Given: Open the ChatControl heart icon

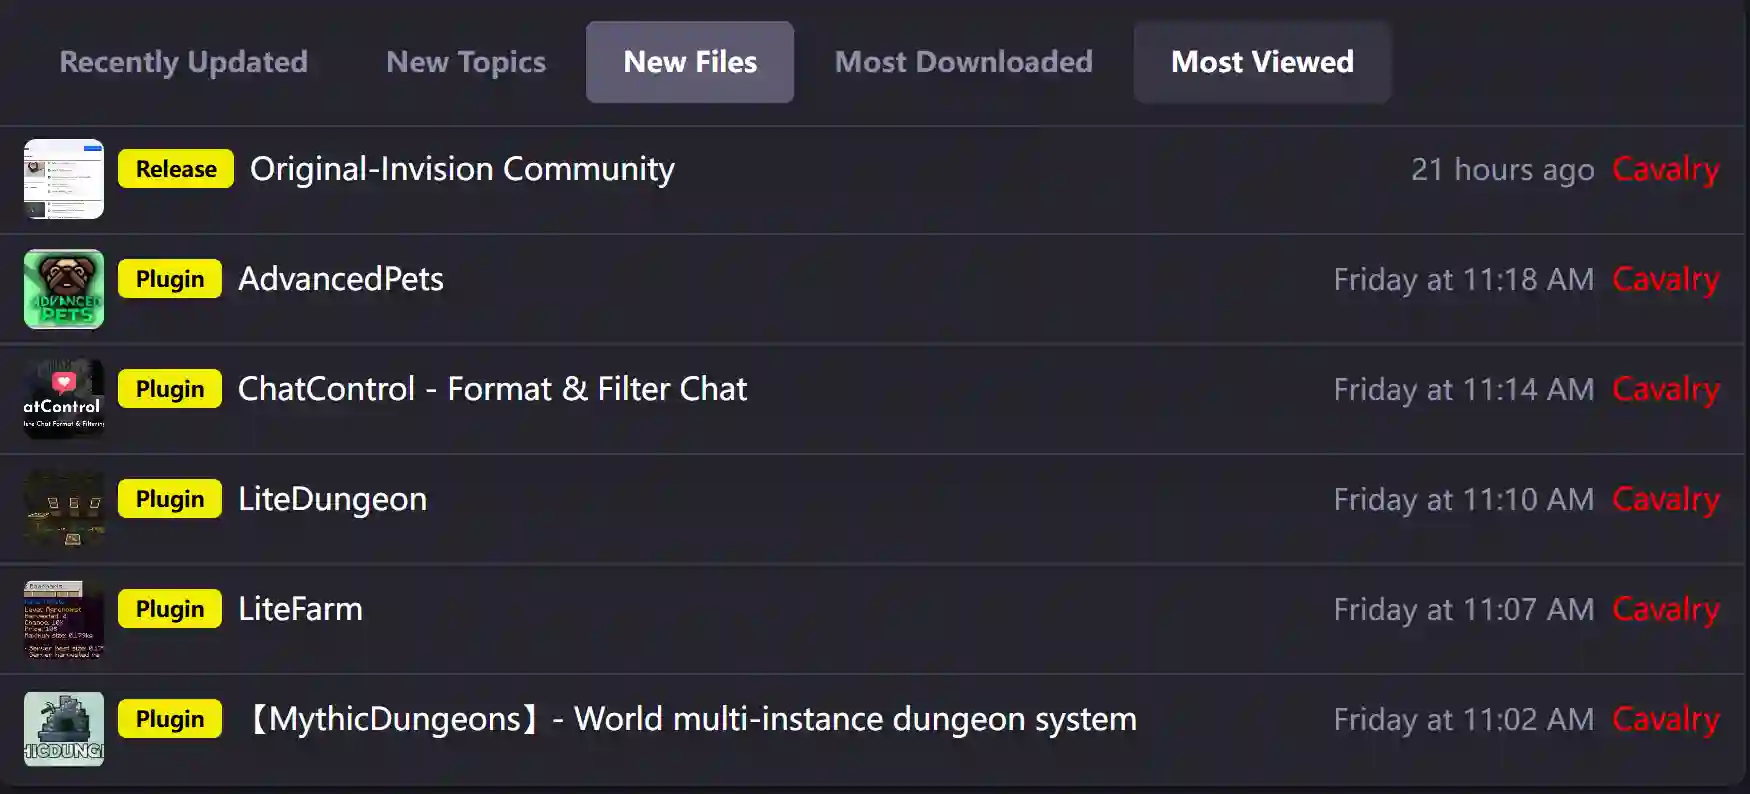Looking at the screenshot, I should [64, 399].
